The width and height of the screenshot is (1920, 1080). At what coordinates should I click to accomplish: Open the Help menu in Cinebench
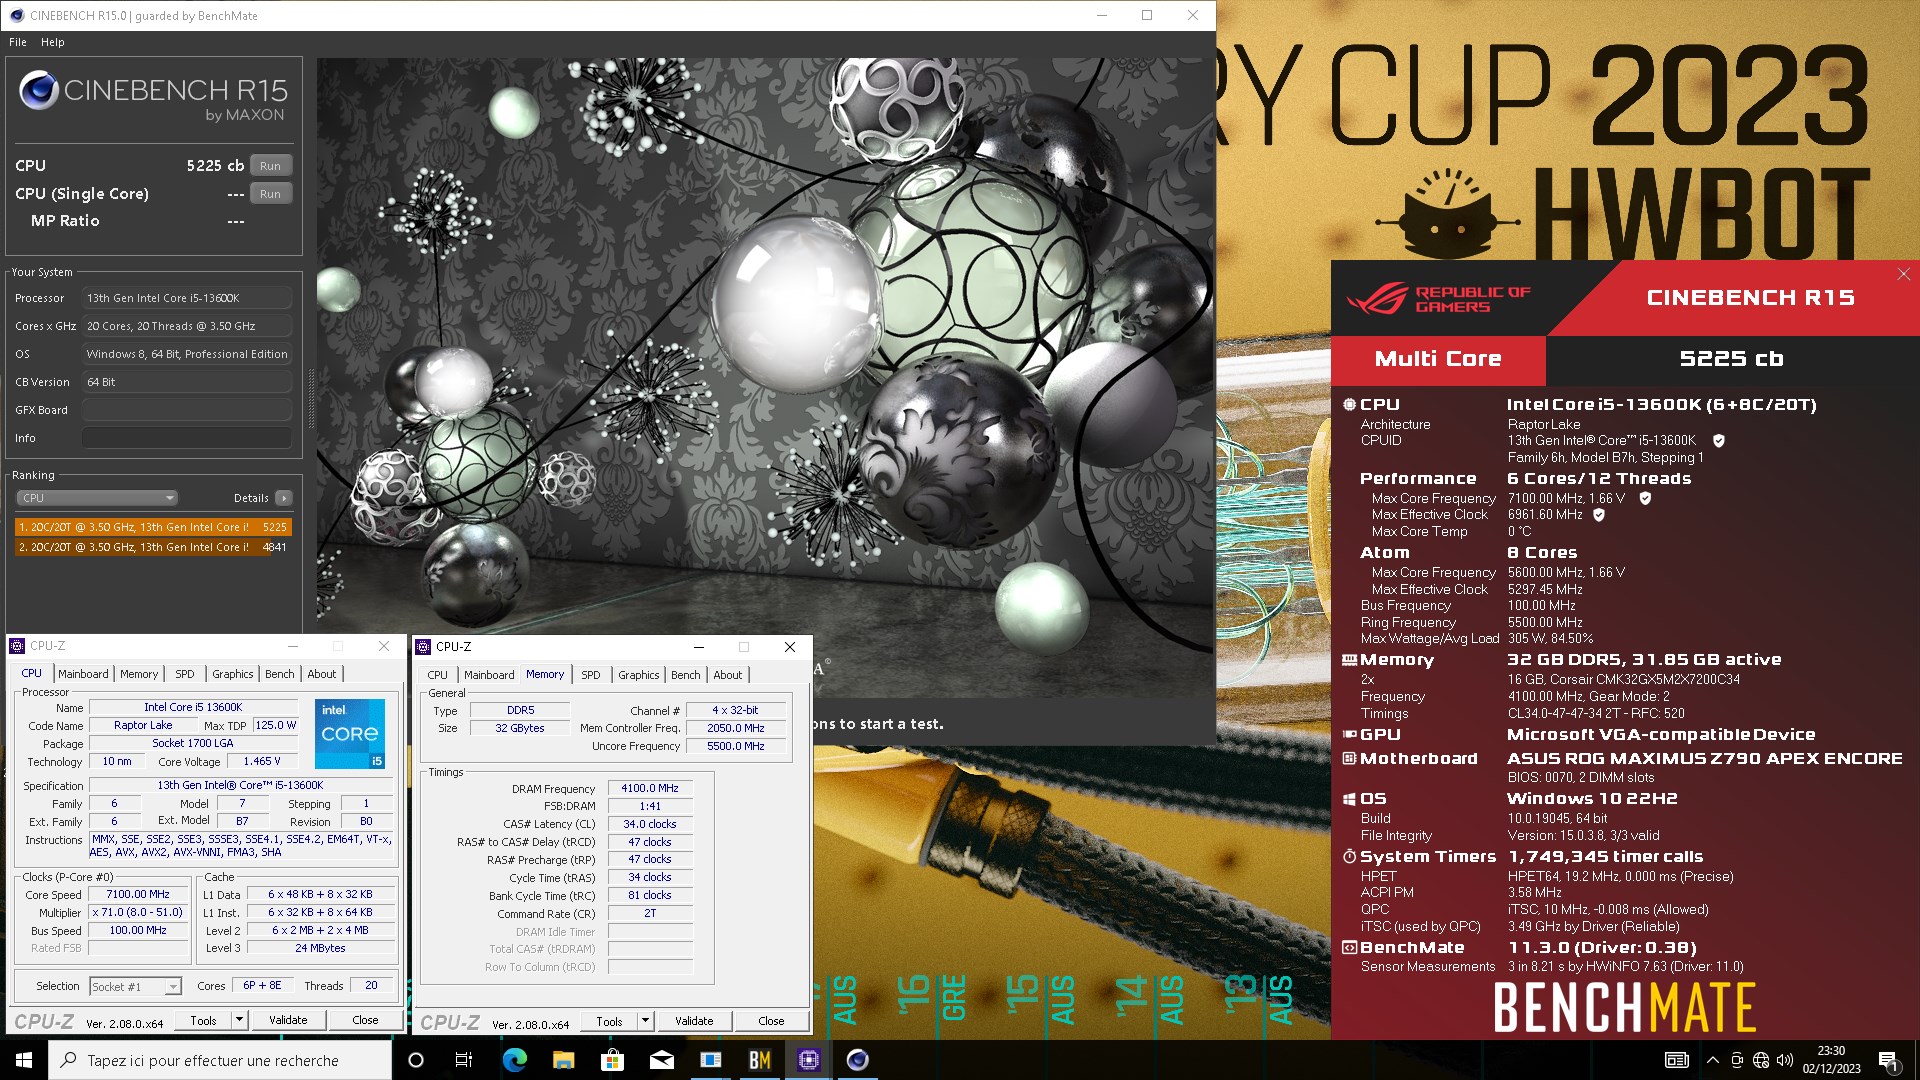[53, 42]
